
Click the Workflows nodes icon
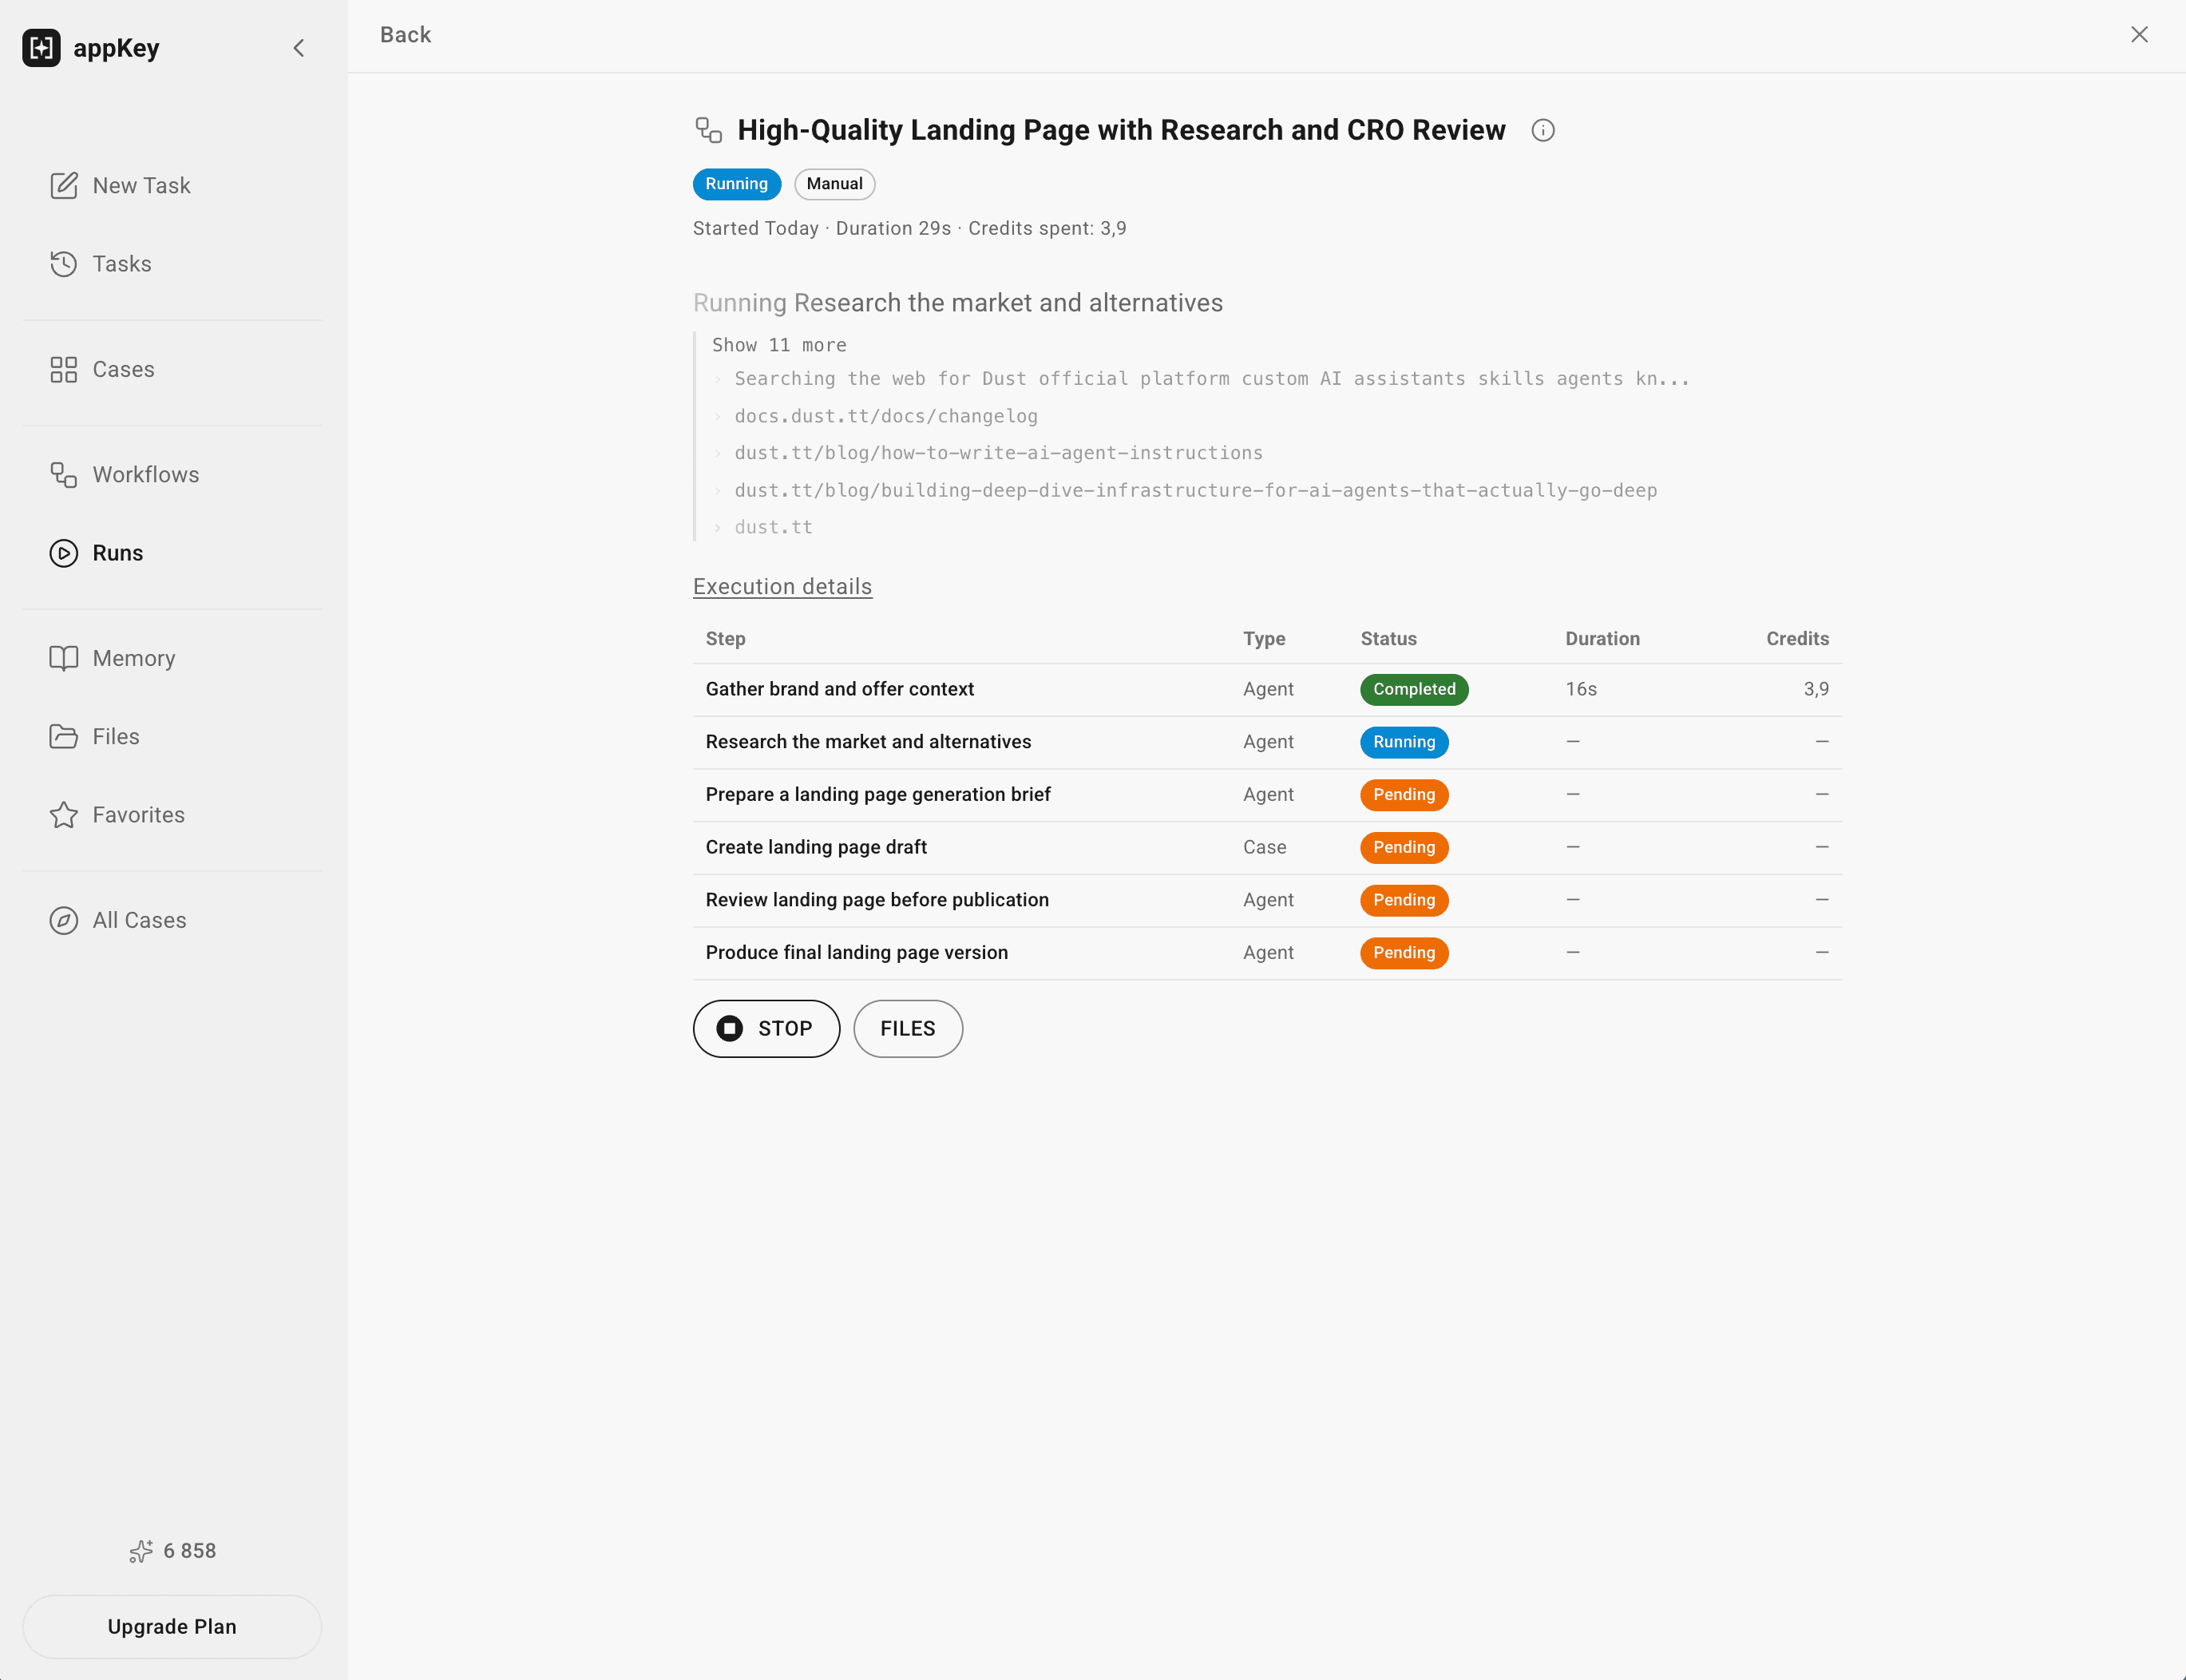[x=64, y=474]
